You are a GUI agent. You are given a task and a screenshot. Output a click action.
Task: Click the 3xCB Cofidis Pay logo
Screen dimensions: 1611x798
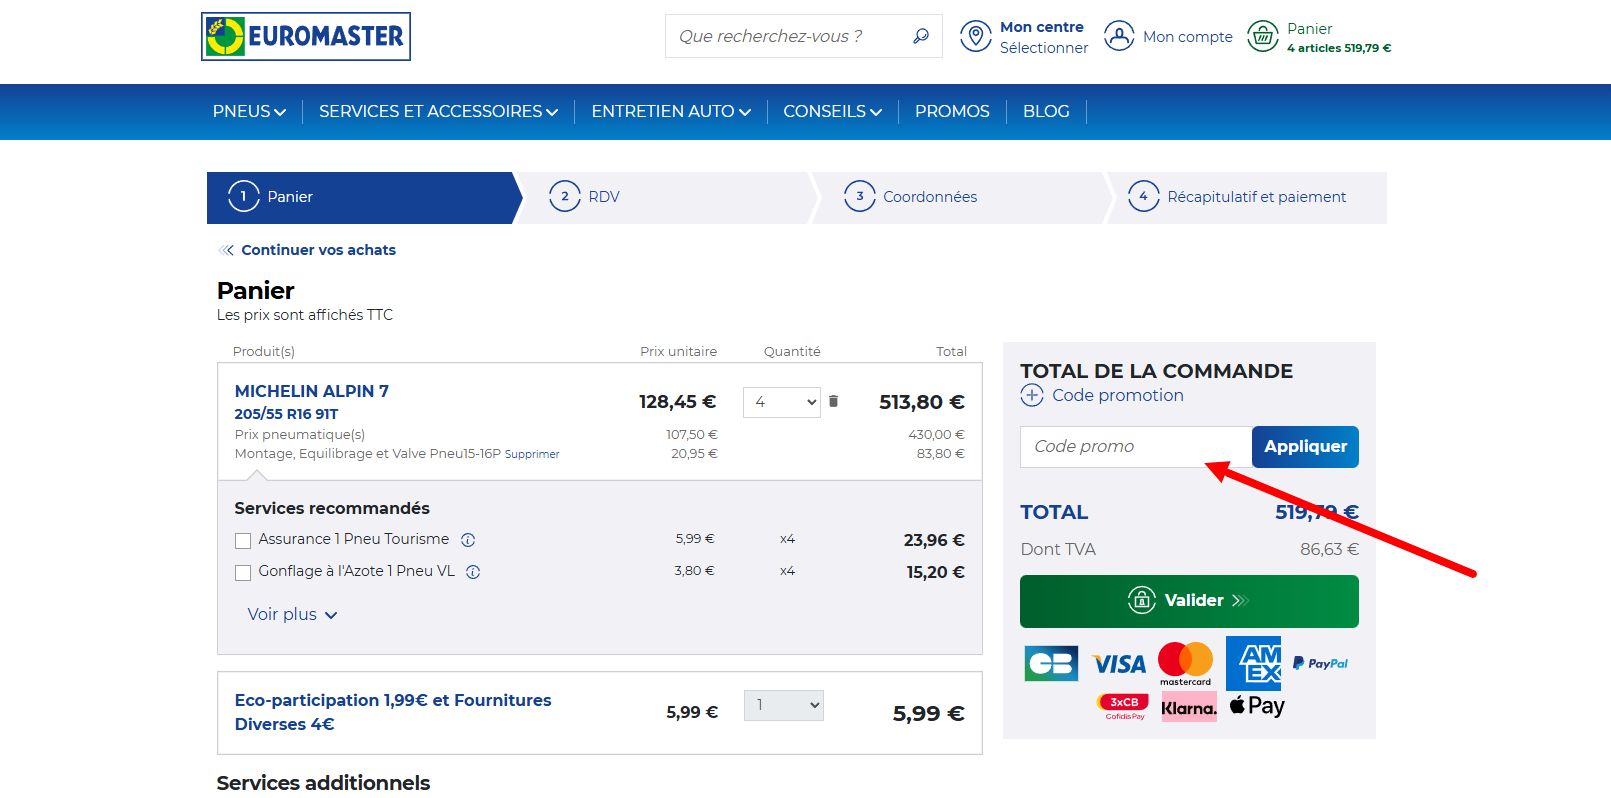[1124, 707]
